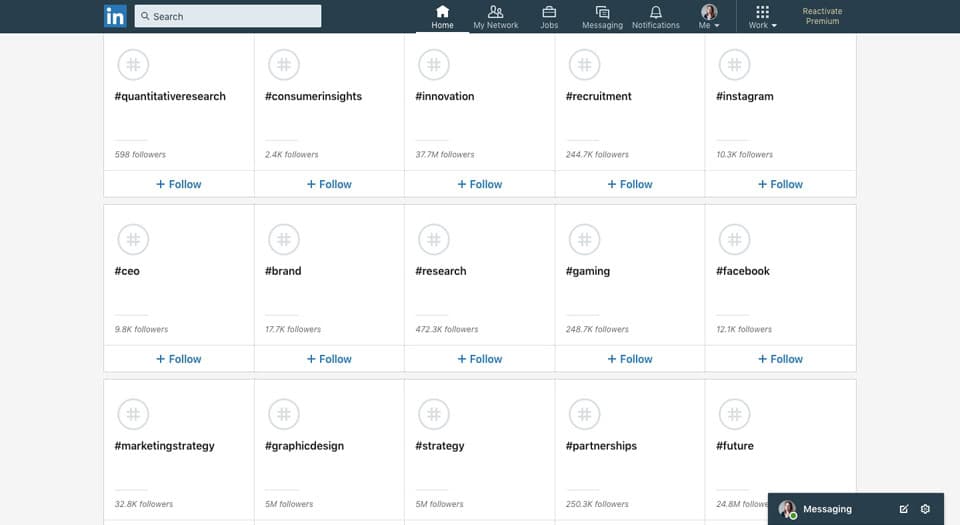960x525 pixels.
Task: Click hashtag icon above #consumerinsights
Action: pyautogui.click(x=283, y=64)
